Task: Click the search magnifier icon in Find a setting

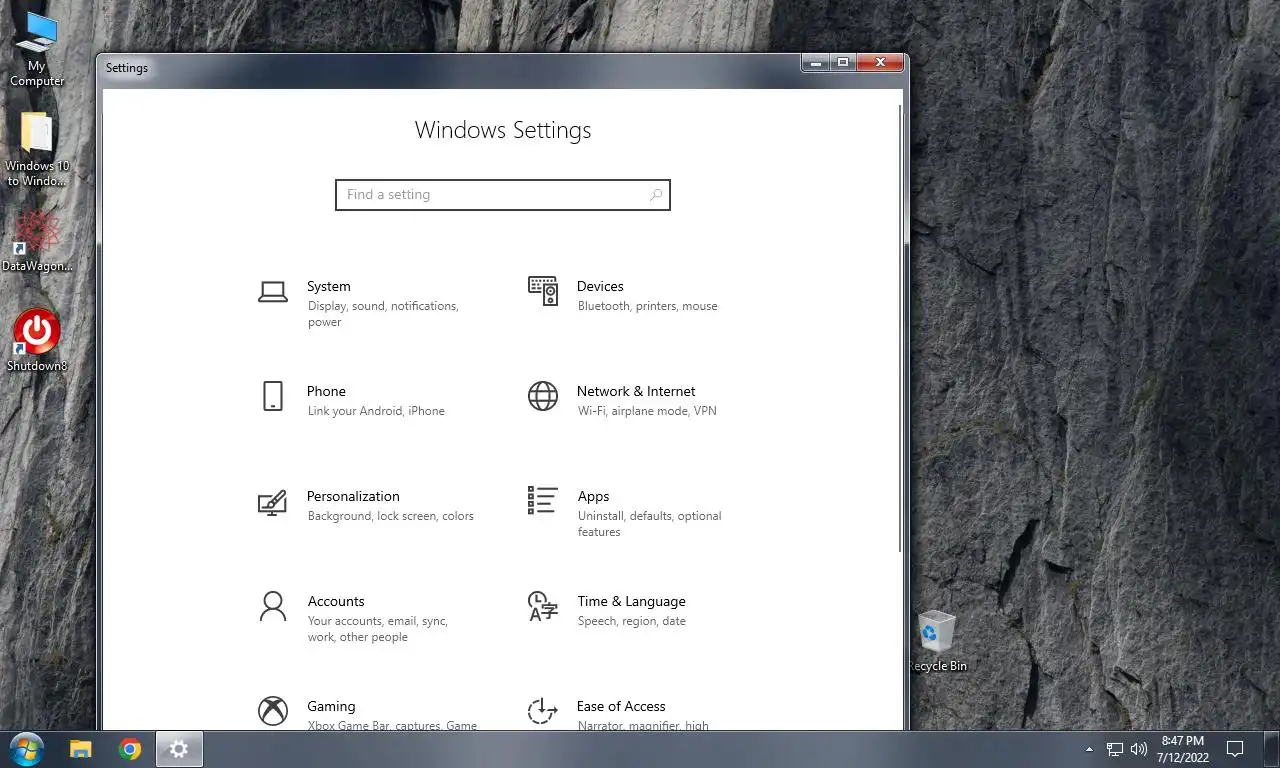Action: coord(655,195)
